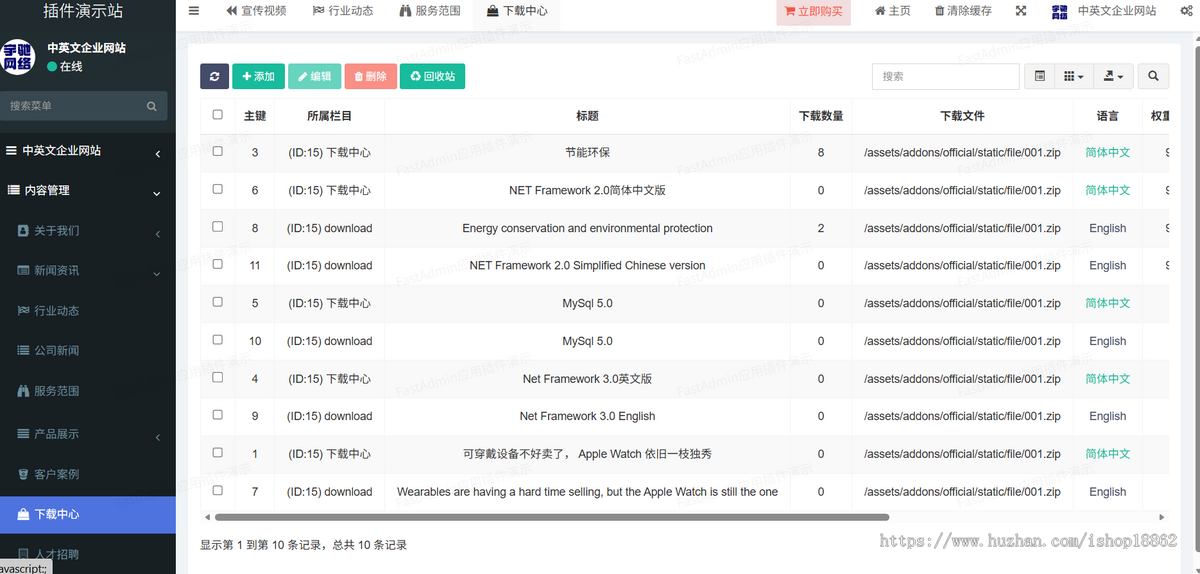The image size is (1200, 574).
Task: Open the columns visibility dropdown
Action: point(1072,76)
